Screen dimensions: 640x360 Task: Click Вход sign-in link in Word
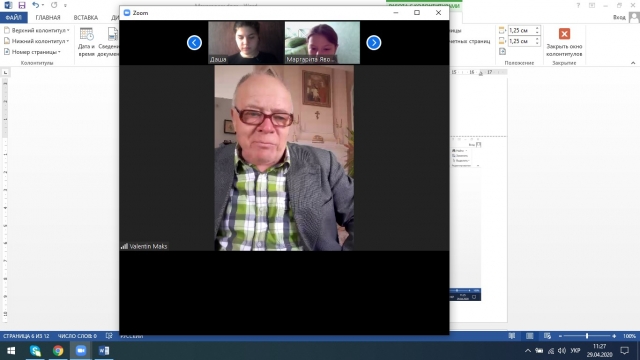tap(619, 17)
